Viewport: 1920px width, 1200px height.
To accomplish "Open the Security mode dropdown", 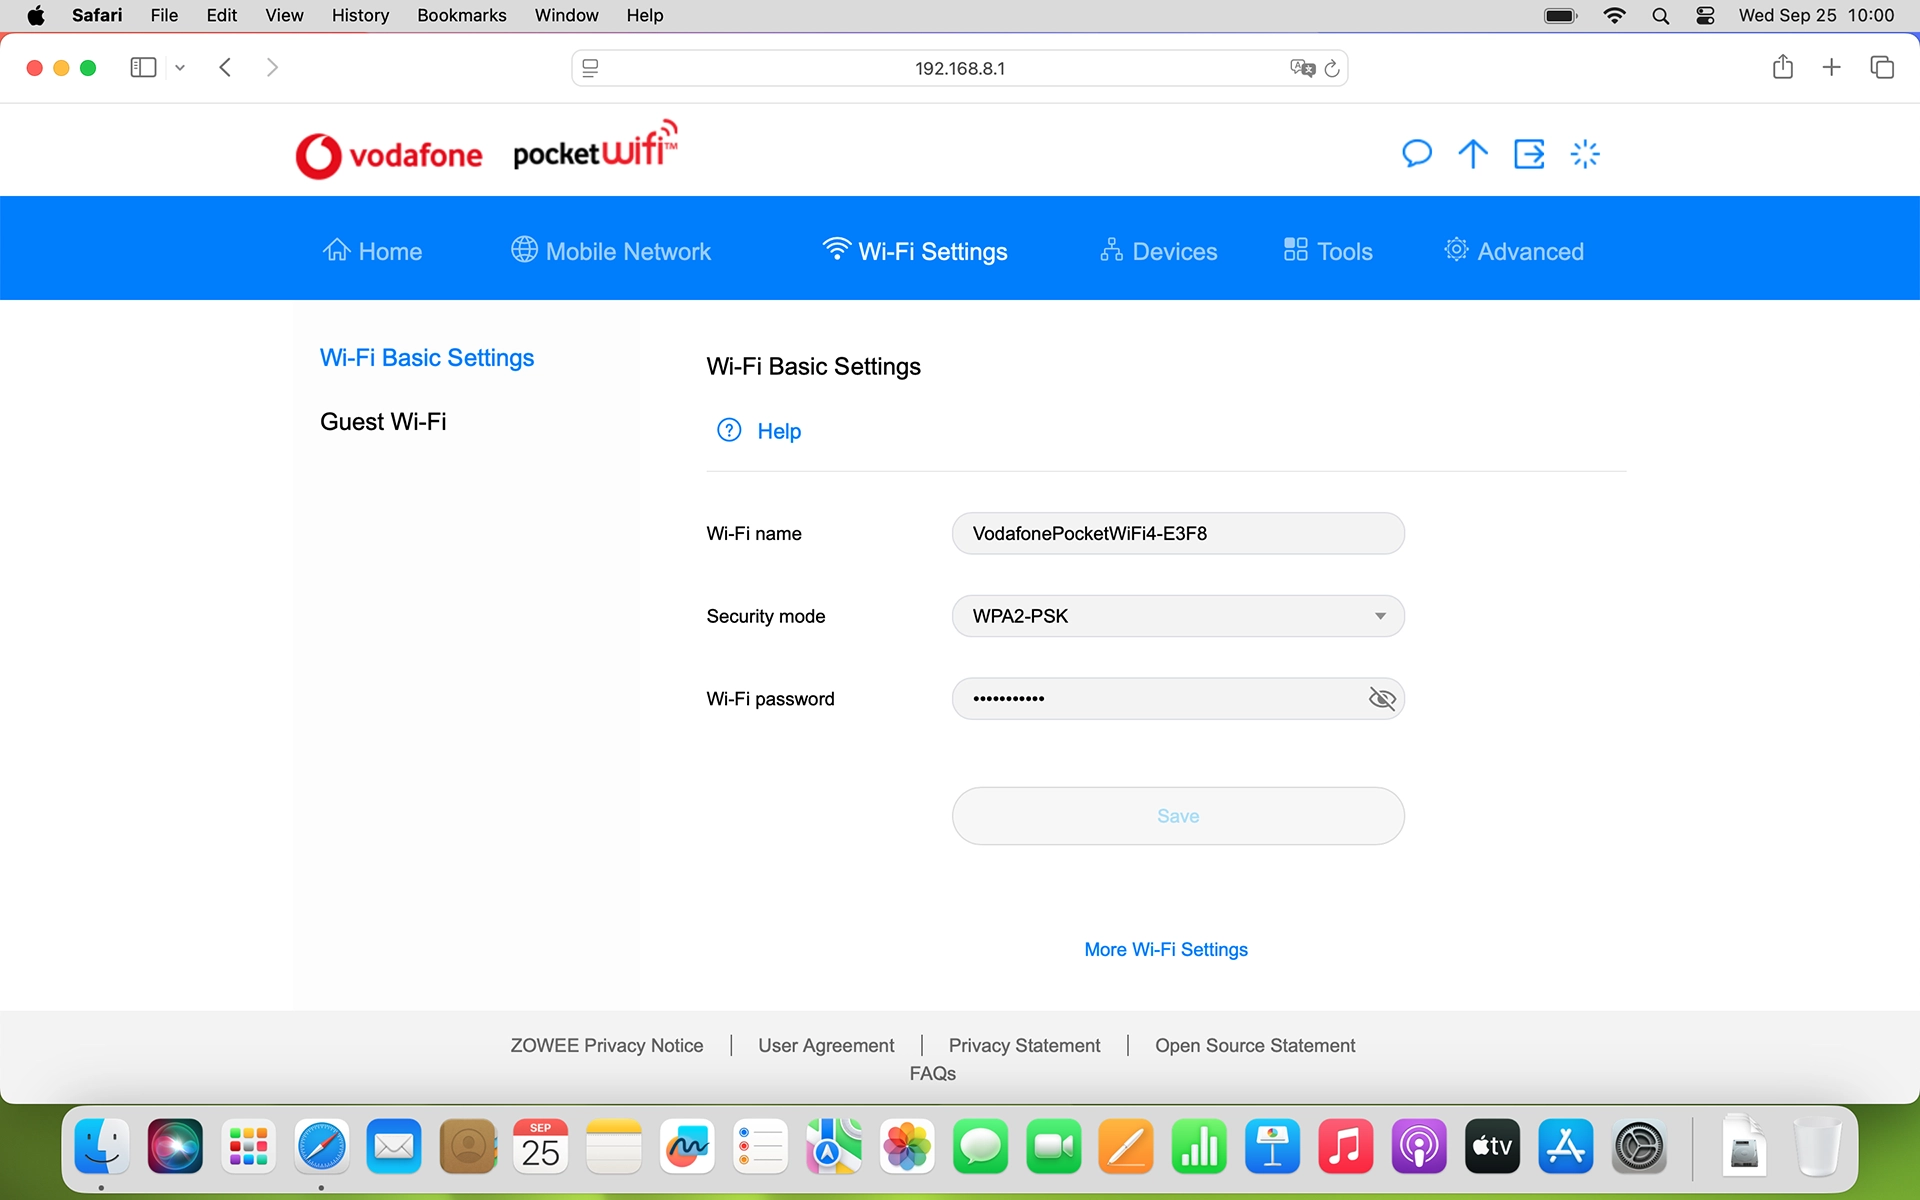I will click(1178, 616).
